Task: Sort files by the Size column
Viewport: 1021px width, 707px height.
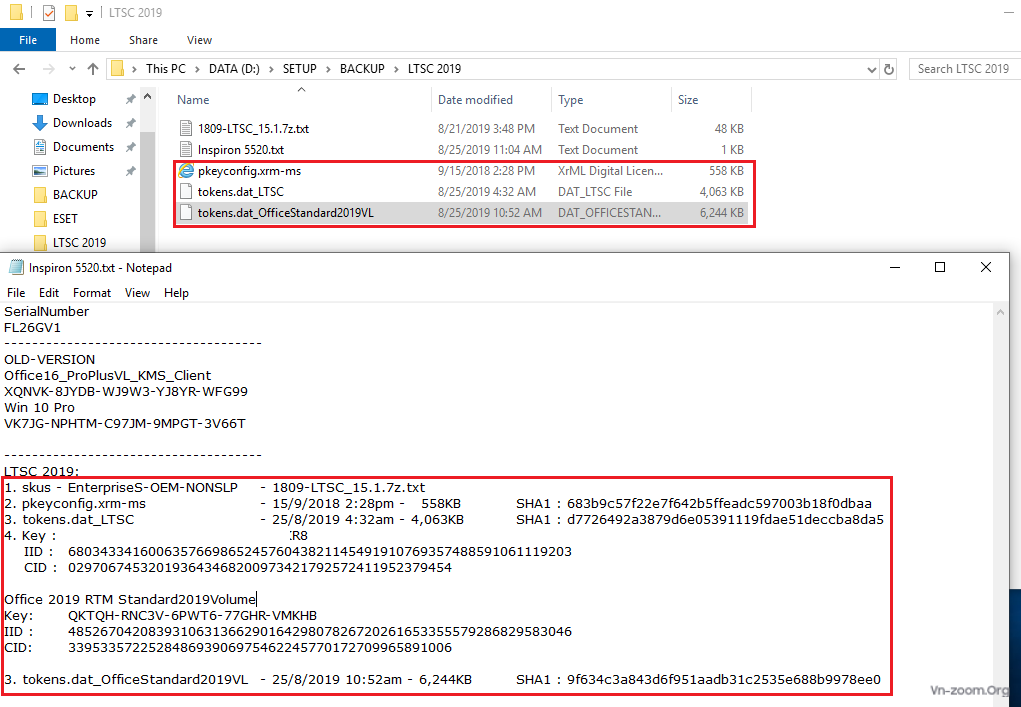Action: pyautogui.click(x=688, y=100)
